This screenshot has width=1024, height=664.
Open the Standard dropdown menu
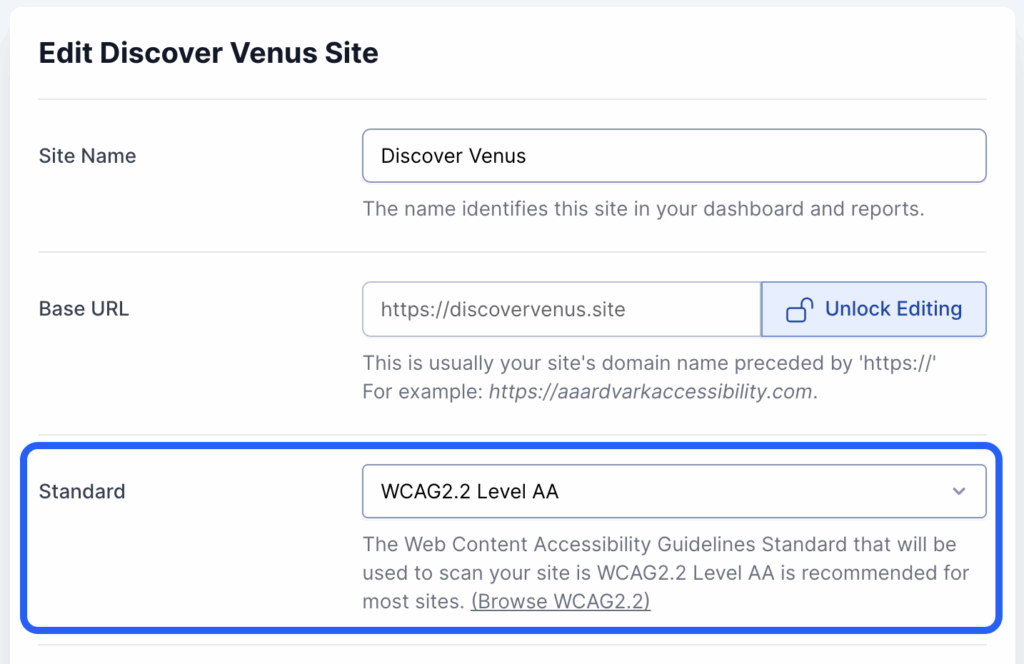[x=674, y=491]
